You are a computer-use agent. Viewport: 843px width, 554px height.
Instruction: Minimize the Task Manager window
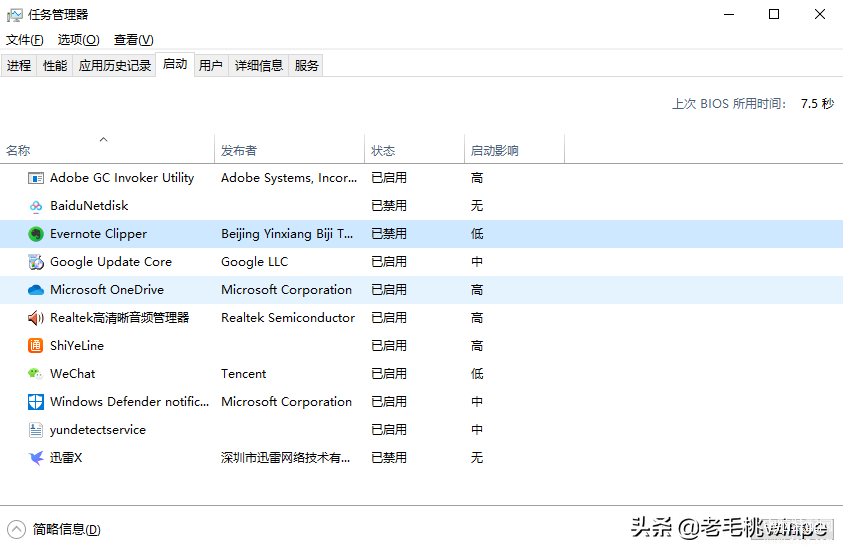point(729,15)
